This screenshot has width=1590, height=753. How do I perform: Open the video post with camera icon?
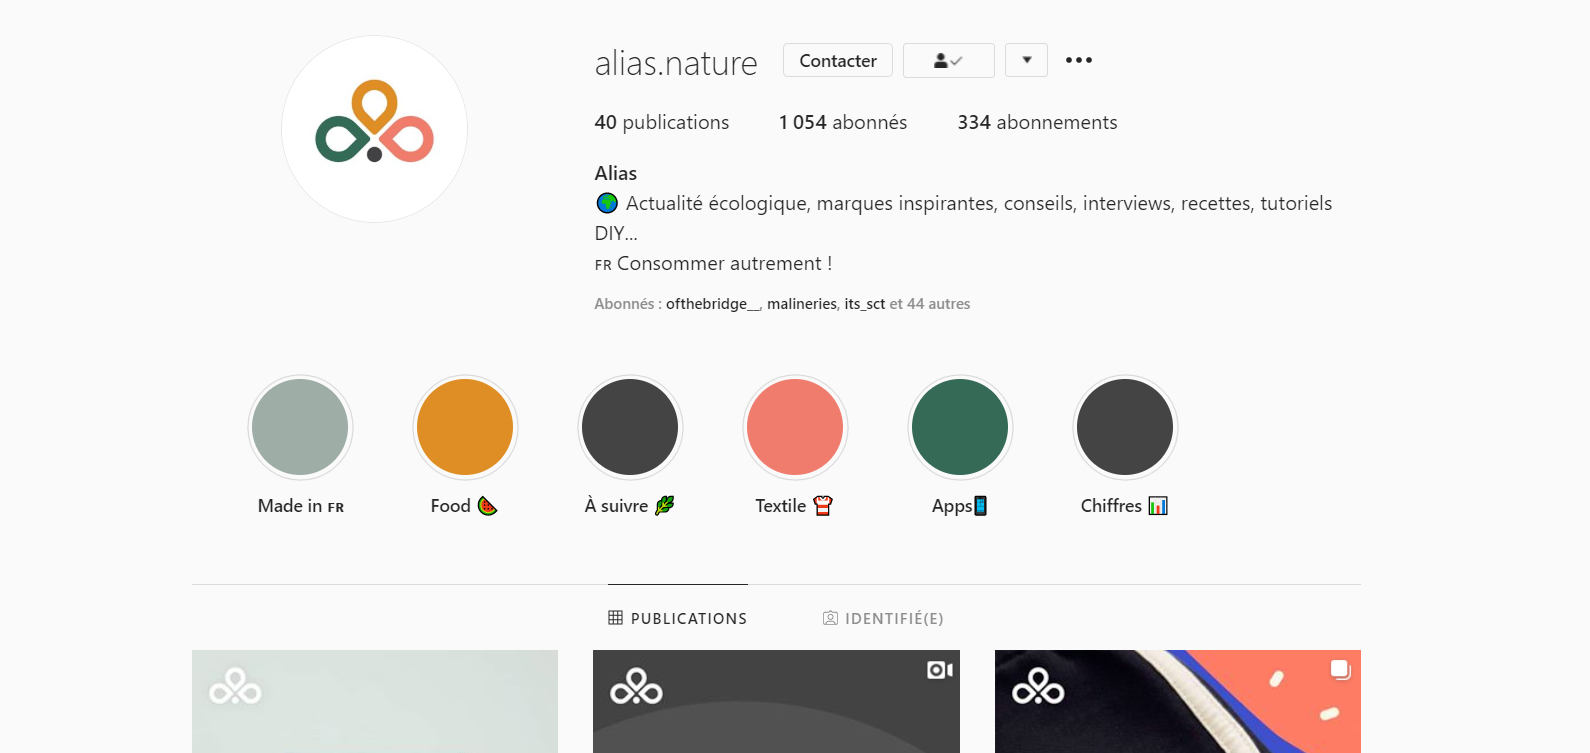[776, 701]
